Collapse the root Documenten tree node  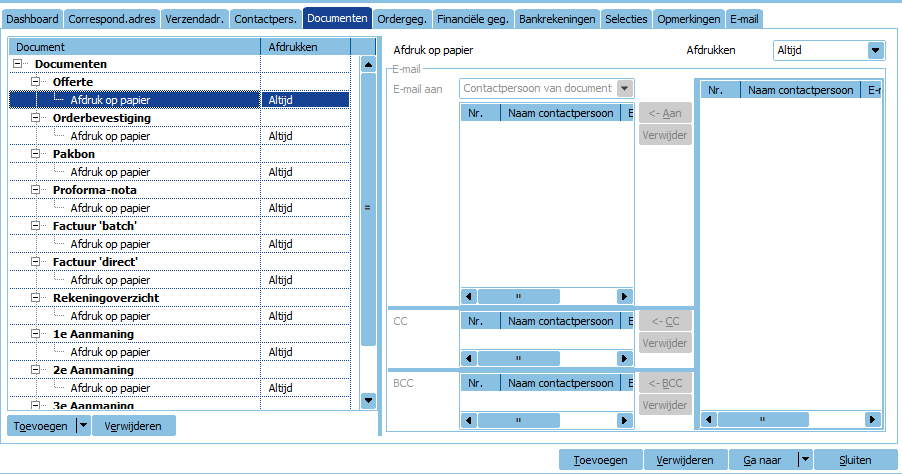coord(19,64)
